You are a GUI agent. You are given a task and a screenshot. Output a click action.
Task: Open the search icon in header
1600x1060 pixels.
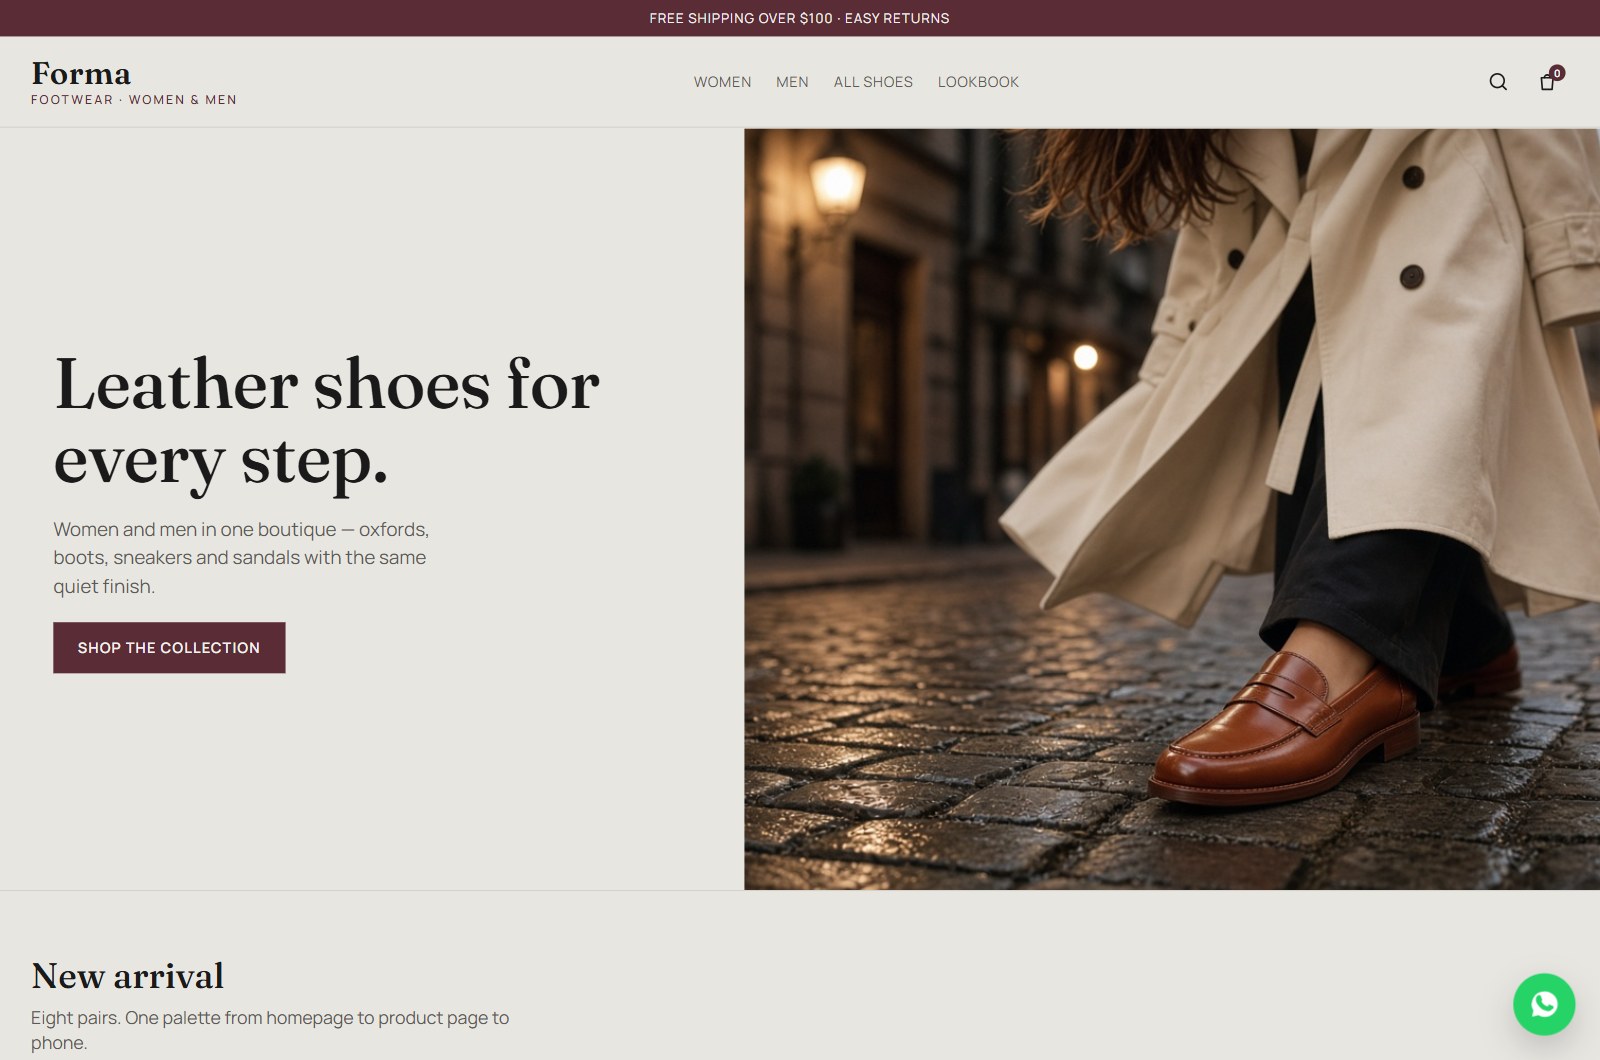[x=1497, y=82]
